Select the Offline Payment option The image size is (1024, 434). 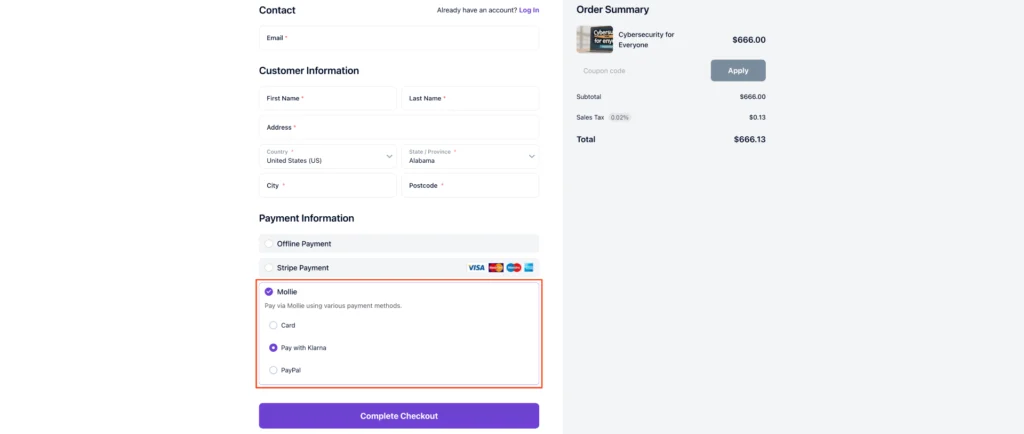(268, 243)
